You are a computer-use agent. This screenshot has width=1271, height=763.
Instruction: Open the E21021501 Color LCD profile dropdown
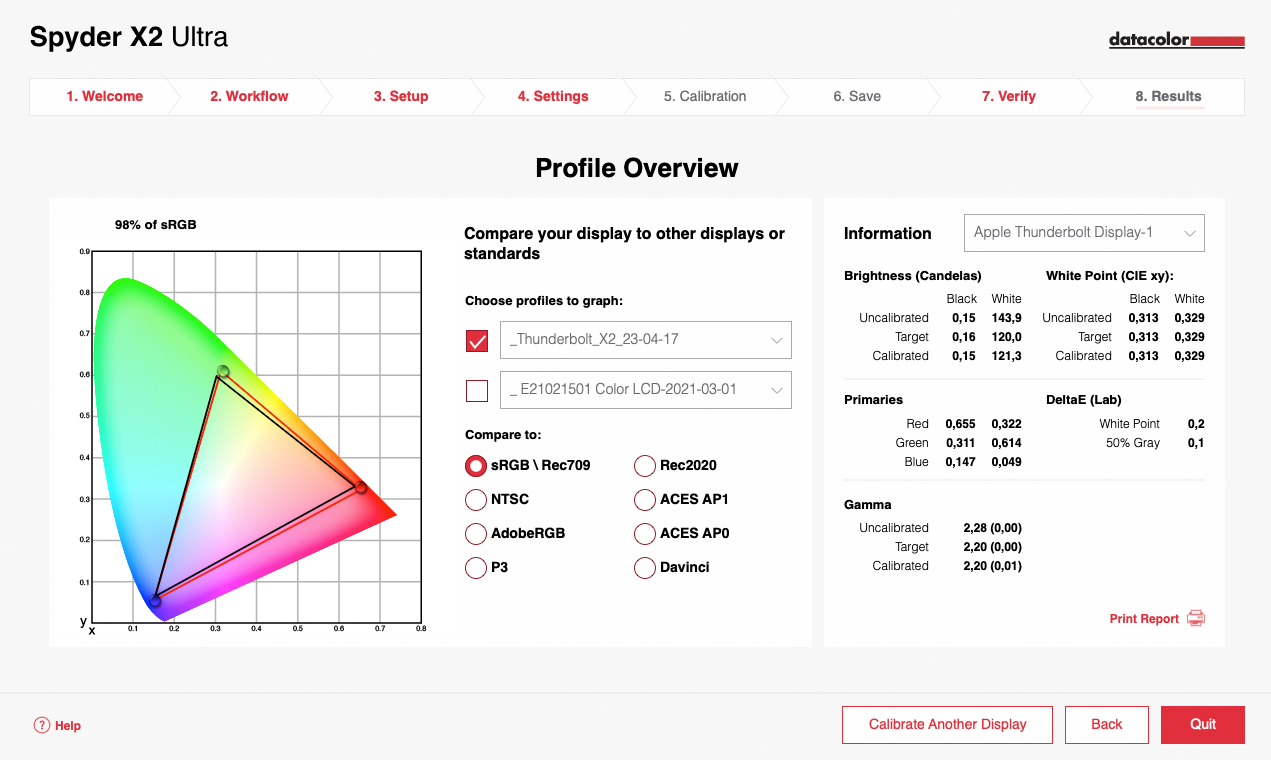pyautogui.click(x=646, y=390)
